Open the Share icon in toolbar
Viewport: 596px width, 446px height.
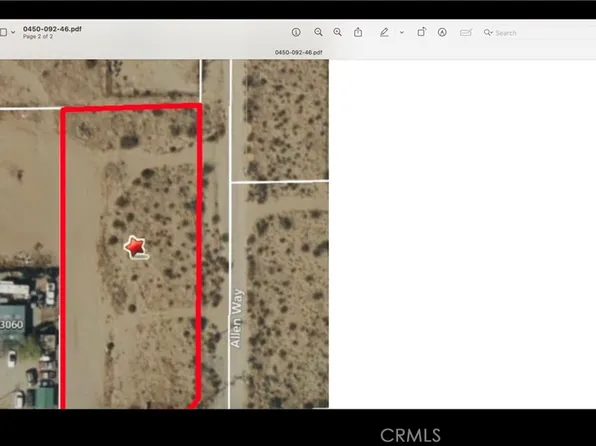(x=358, y=32)
